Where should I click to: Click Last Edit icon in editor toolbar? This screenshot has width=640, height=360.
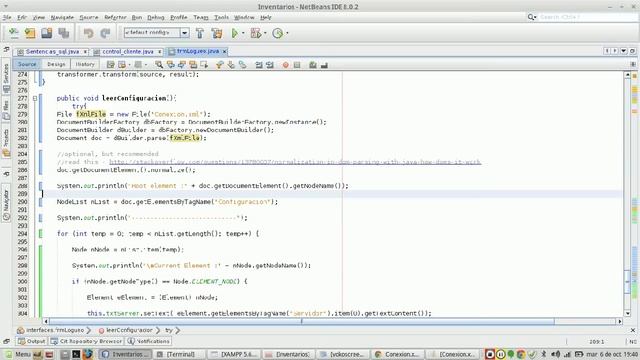point(110,65)
